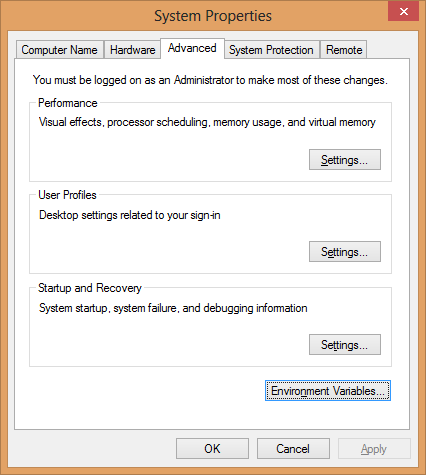The width and height of the screenshot is (426, 475).
Task: Click the visual effects description text
Action: [207, 122]
